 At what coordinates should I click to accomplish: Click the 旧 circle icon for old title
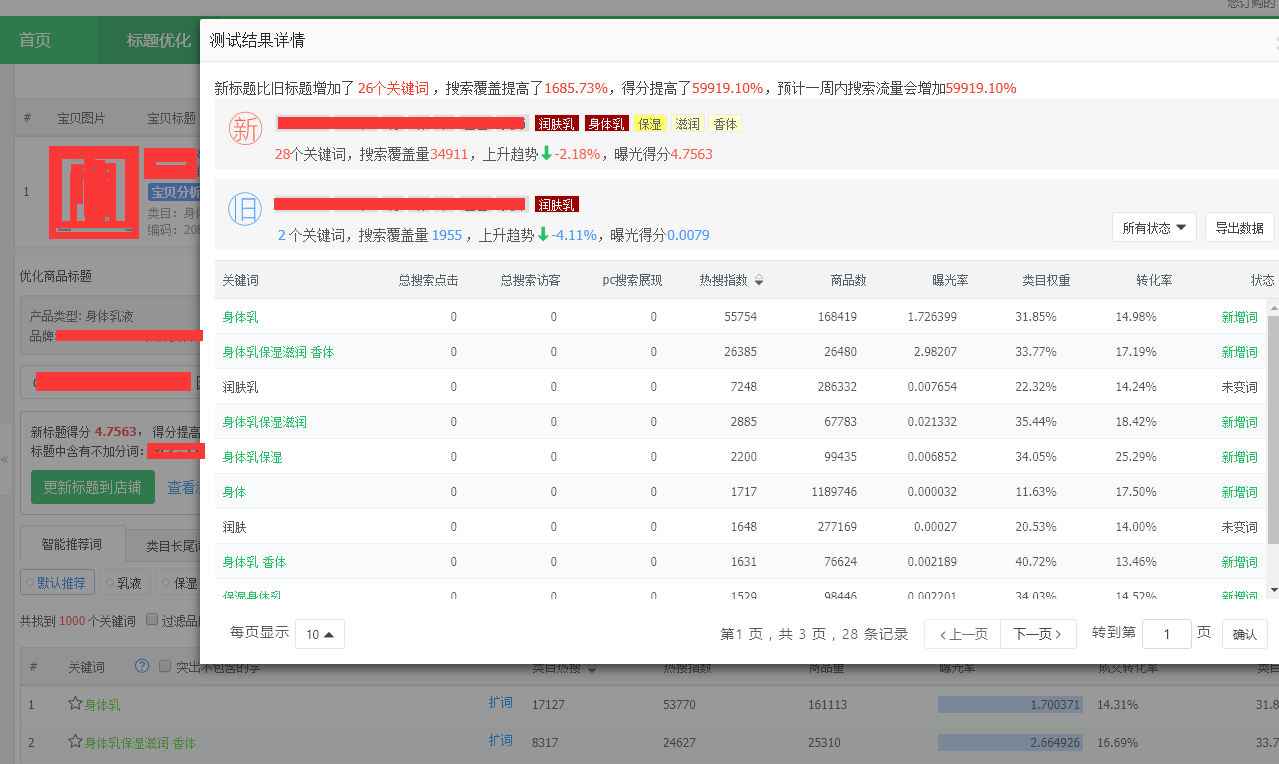coord(245,209)
